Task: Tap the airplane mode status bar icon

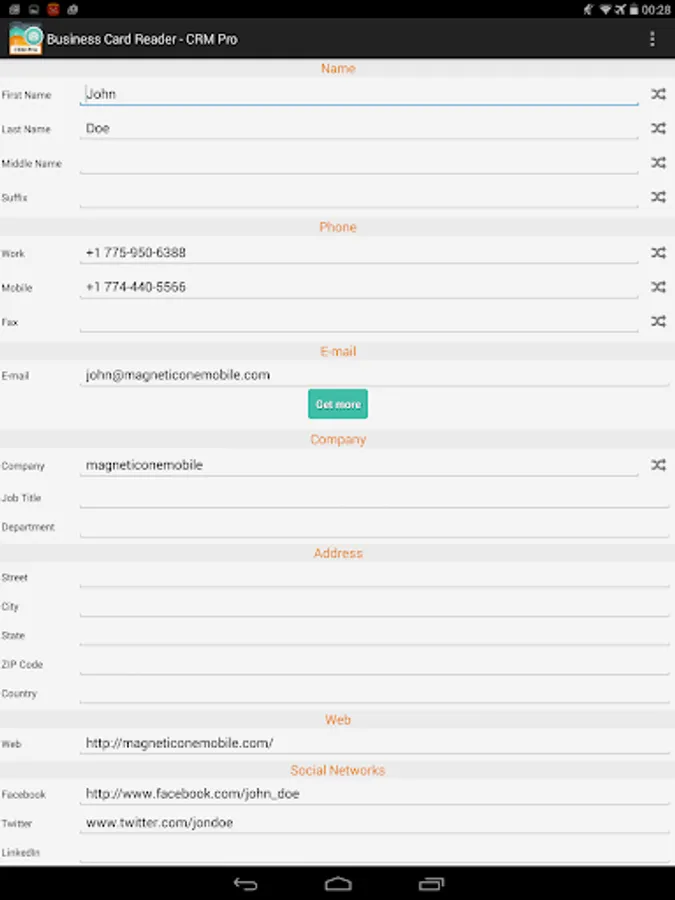Action: coord(620,9)
